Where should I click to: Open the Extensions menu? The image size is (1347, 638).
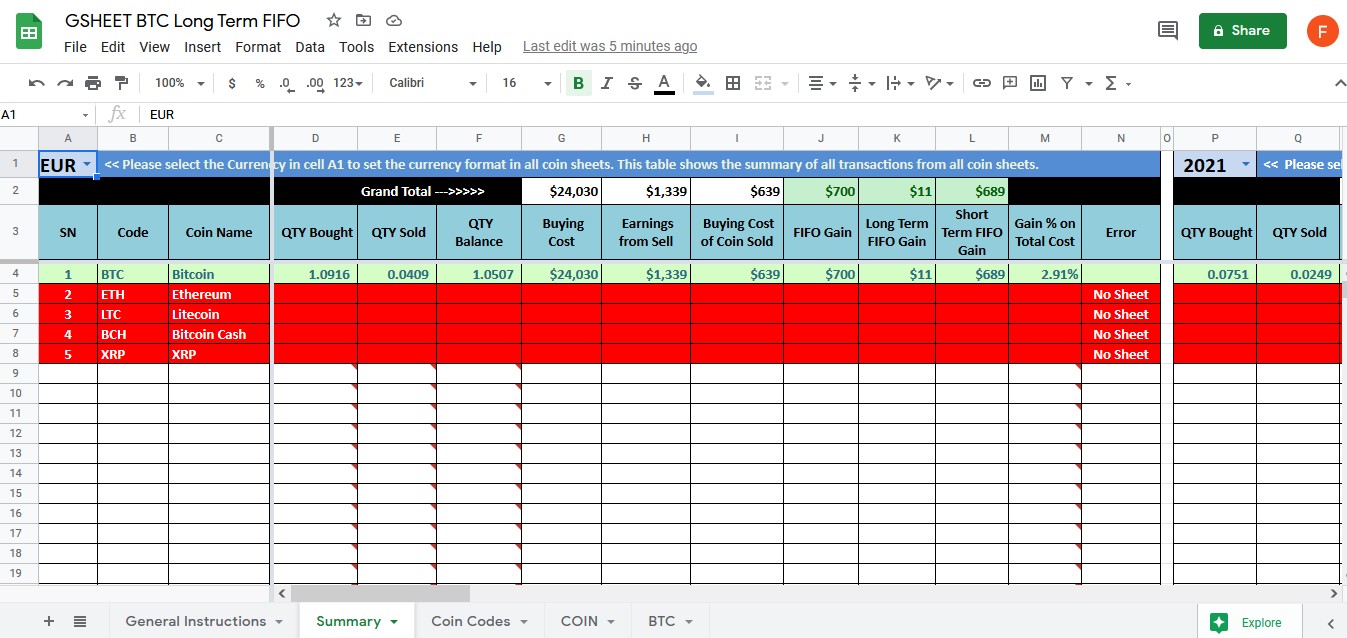[x=423, y=47]
